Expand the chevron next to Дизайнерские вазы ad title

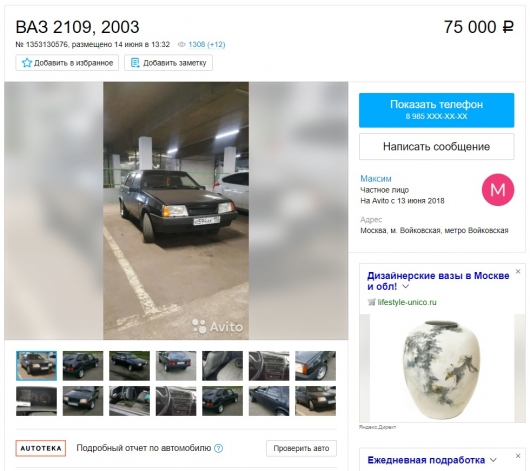pos(406,287)
